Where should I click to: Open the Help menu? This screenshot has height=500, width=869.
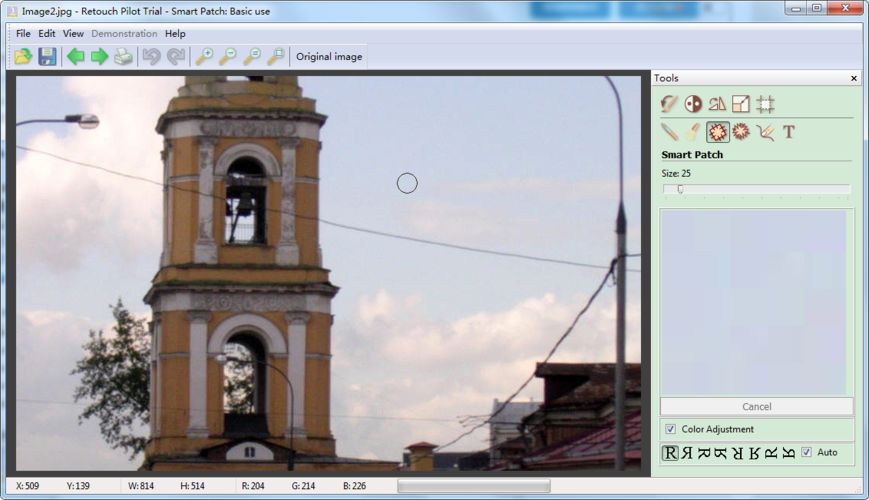175,33
